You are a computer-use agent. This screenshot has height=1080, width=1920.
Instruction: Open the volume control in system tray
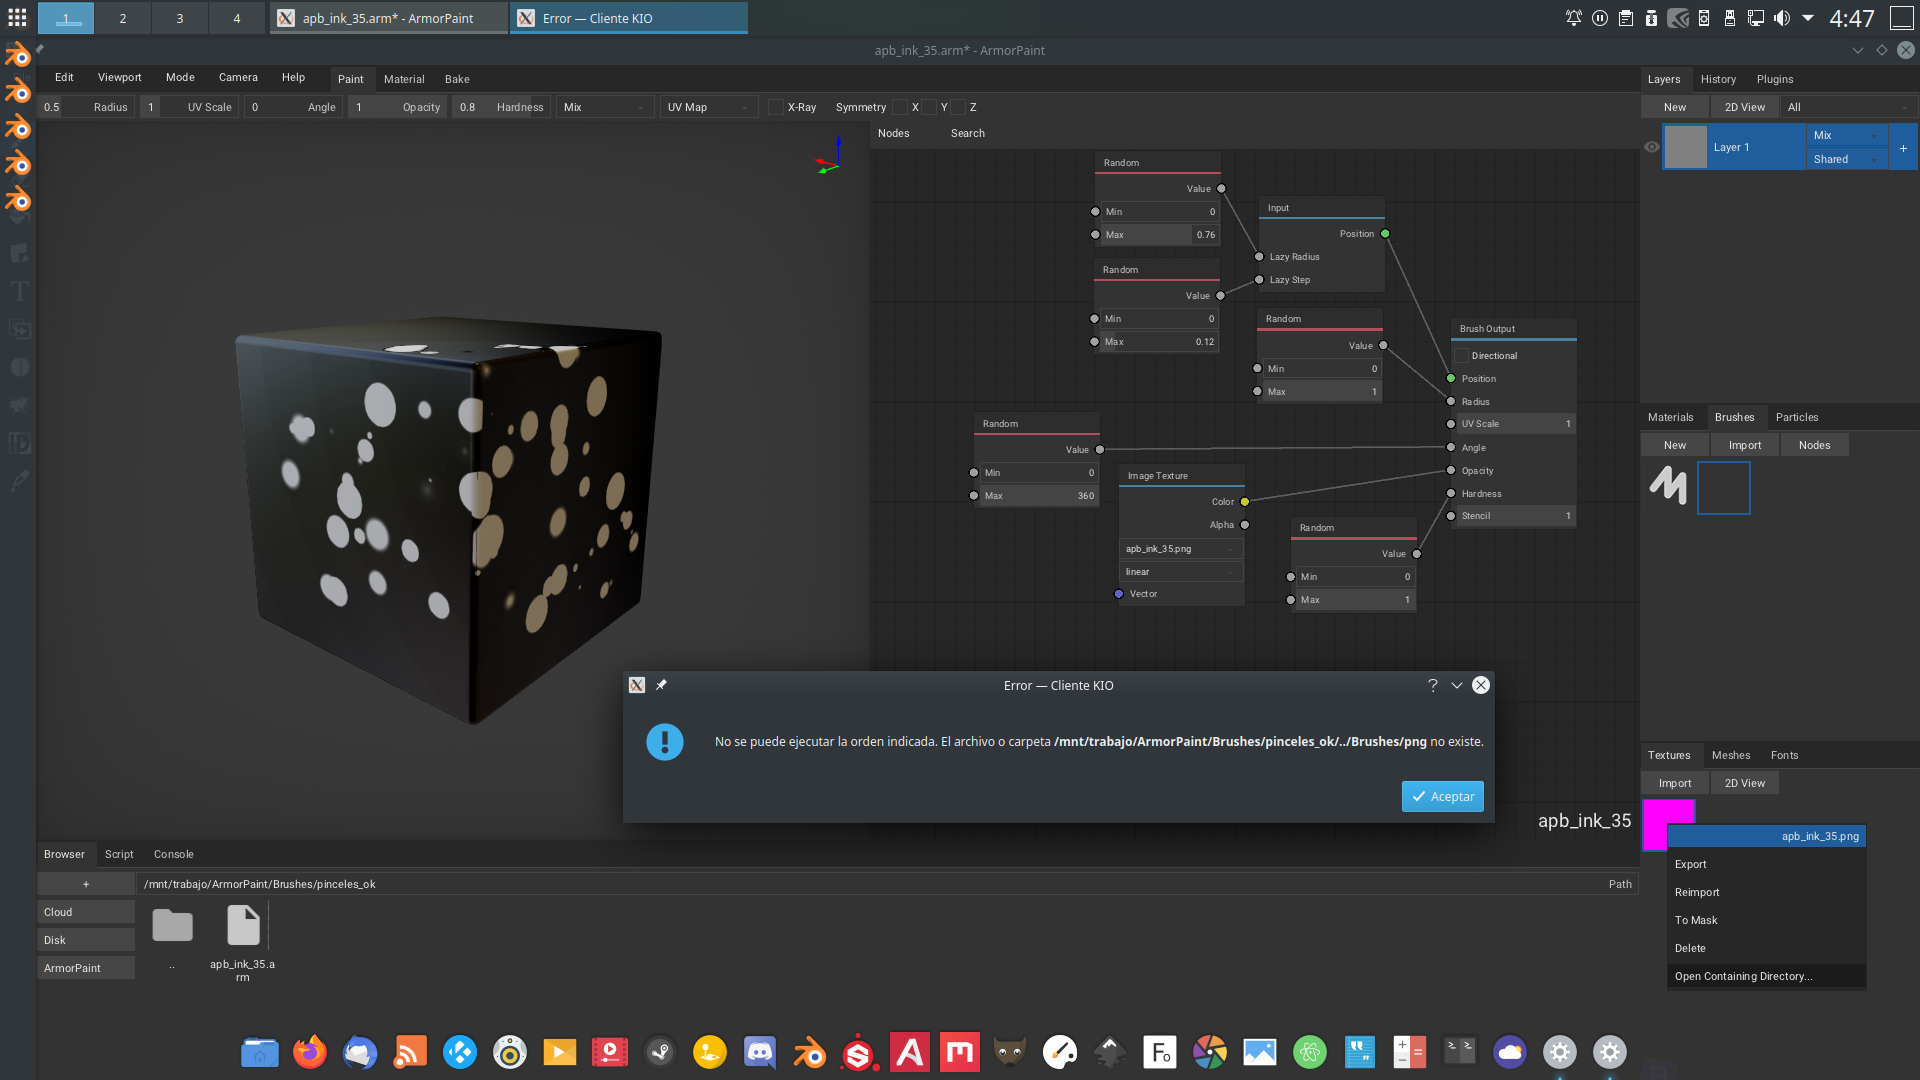click(1782, 18)
